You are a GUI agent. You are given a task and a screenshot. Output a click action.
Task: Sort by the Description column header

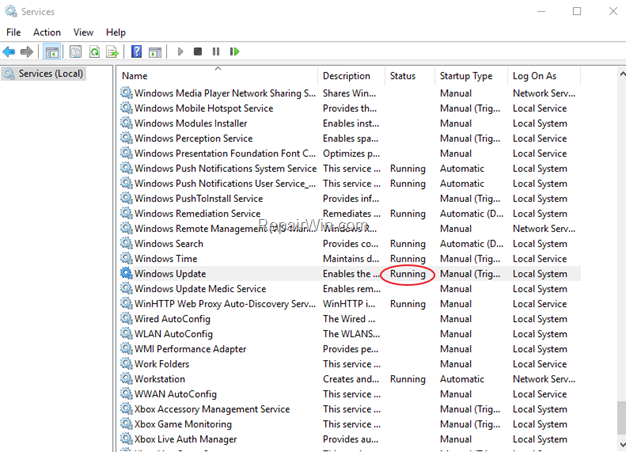(x=351, y=76)
